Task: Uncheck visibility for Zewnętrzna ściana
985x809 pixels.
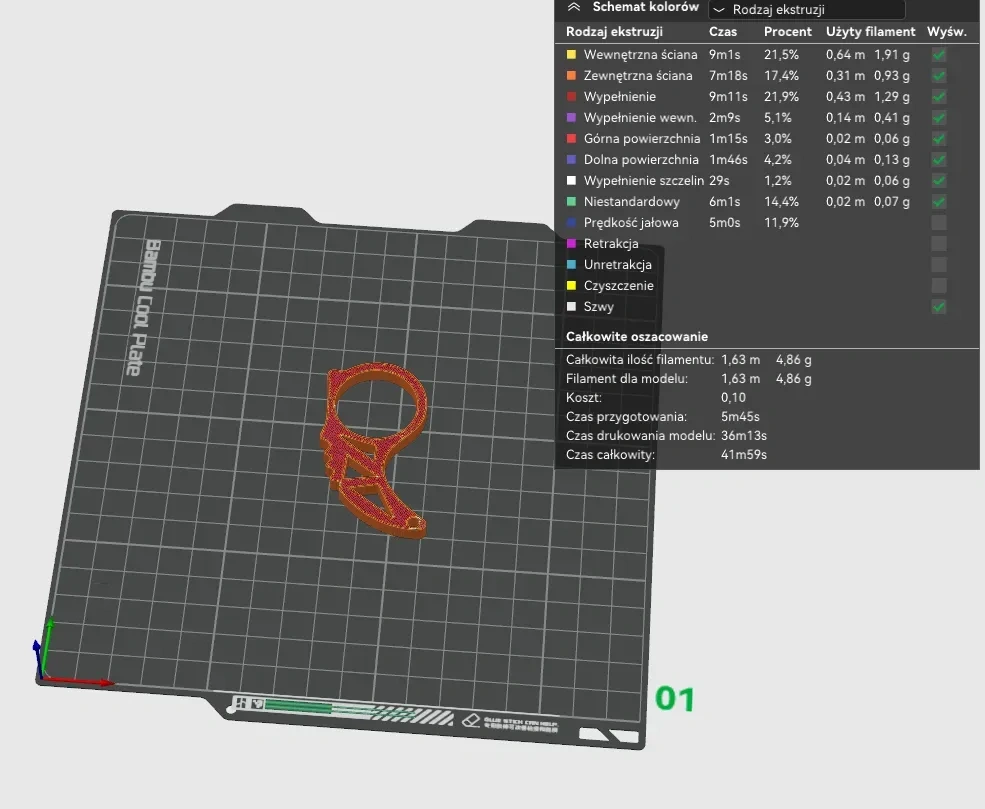Action: point(938,76)
